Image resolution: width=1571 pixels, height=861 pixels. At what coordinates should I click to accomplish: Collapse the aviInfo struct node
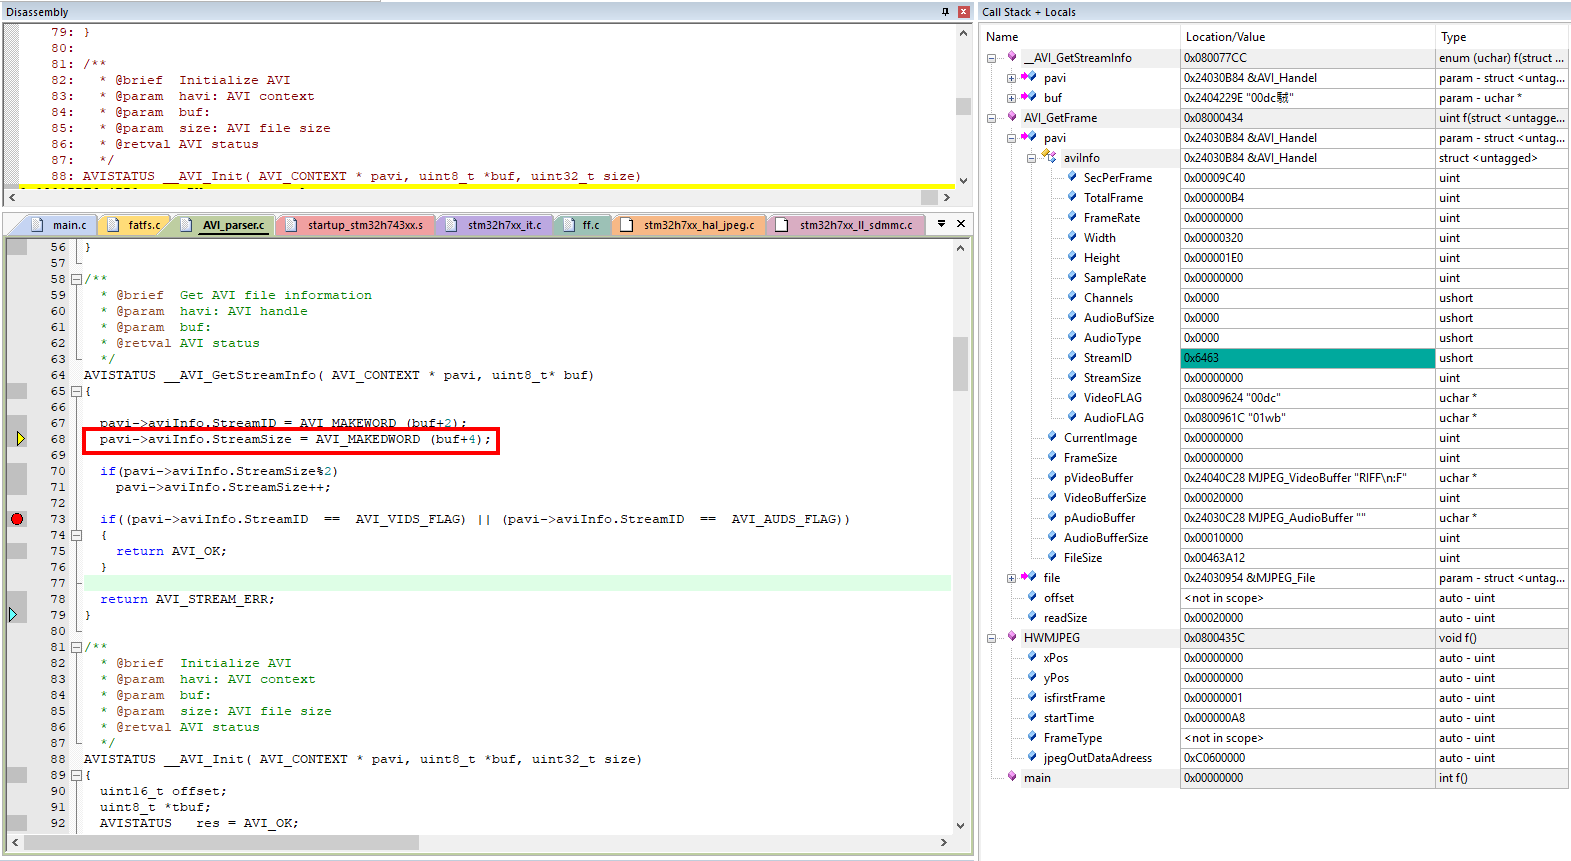pyautogui.click(x=1031, y=158)
